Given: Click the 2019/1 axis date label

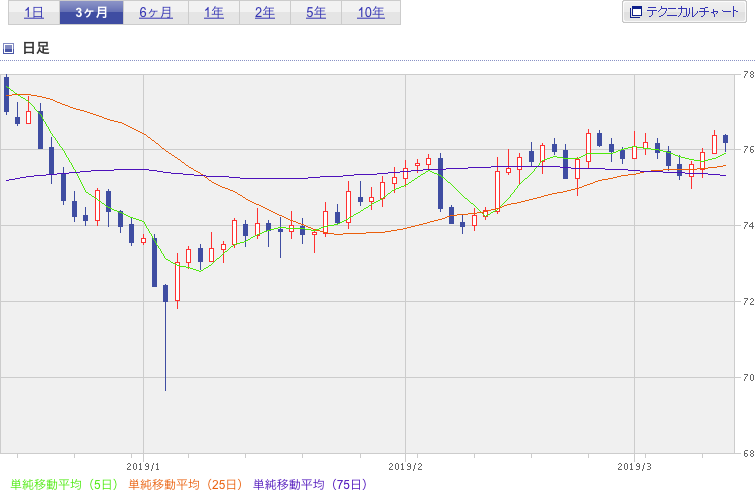Looking at the screenshot, I should (143, 467).
